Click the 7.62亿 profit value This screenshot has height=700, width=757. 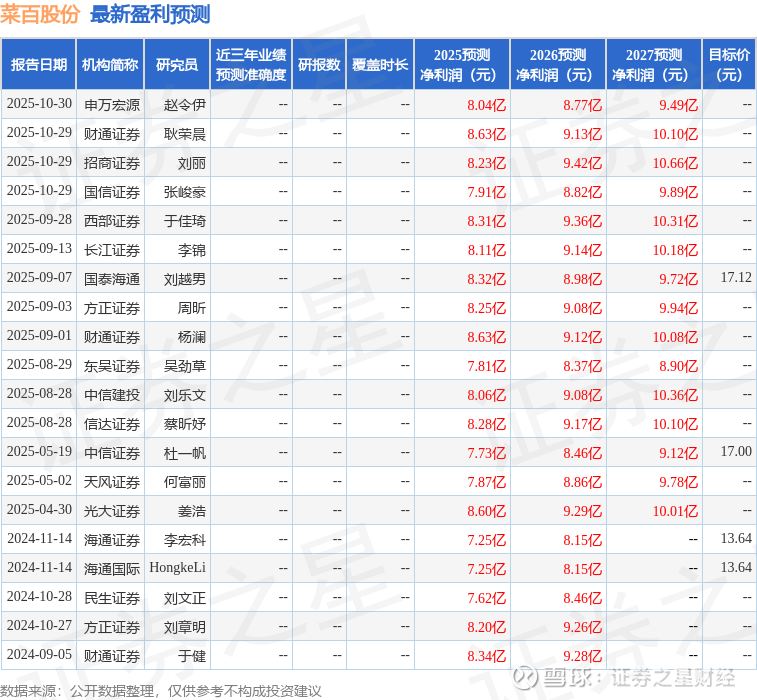[x=486, y=598]
